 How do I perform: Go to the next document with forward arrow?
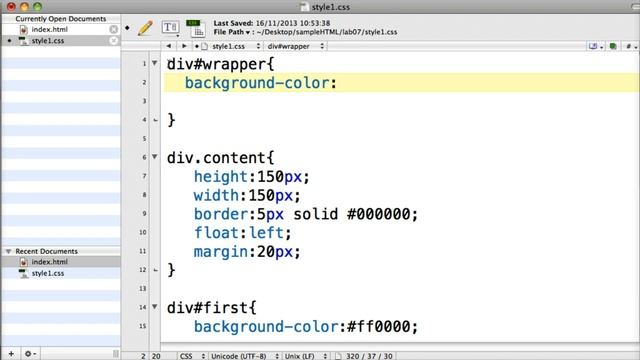pyautogui.click(x=184, y=46)
